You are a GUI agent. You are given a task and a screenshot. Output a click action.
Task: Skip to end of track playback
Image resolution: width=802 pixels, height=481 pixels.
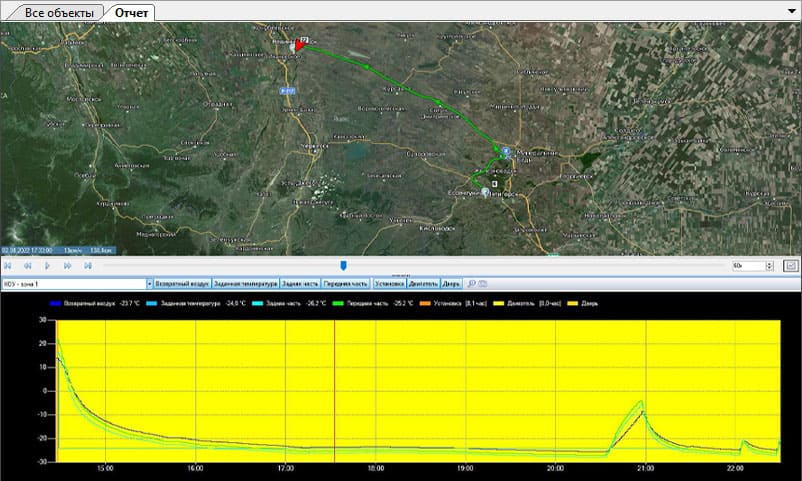coord(88,266)
